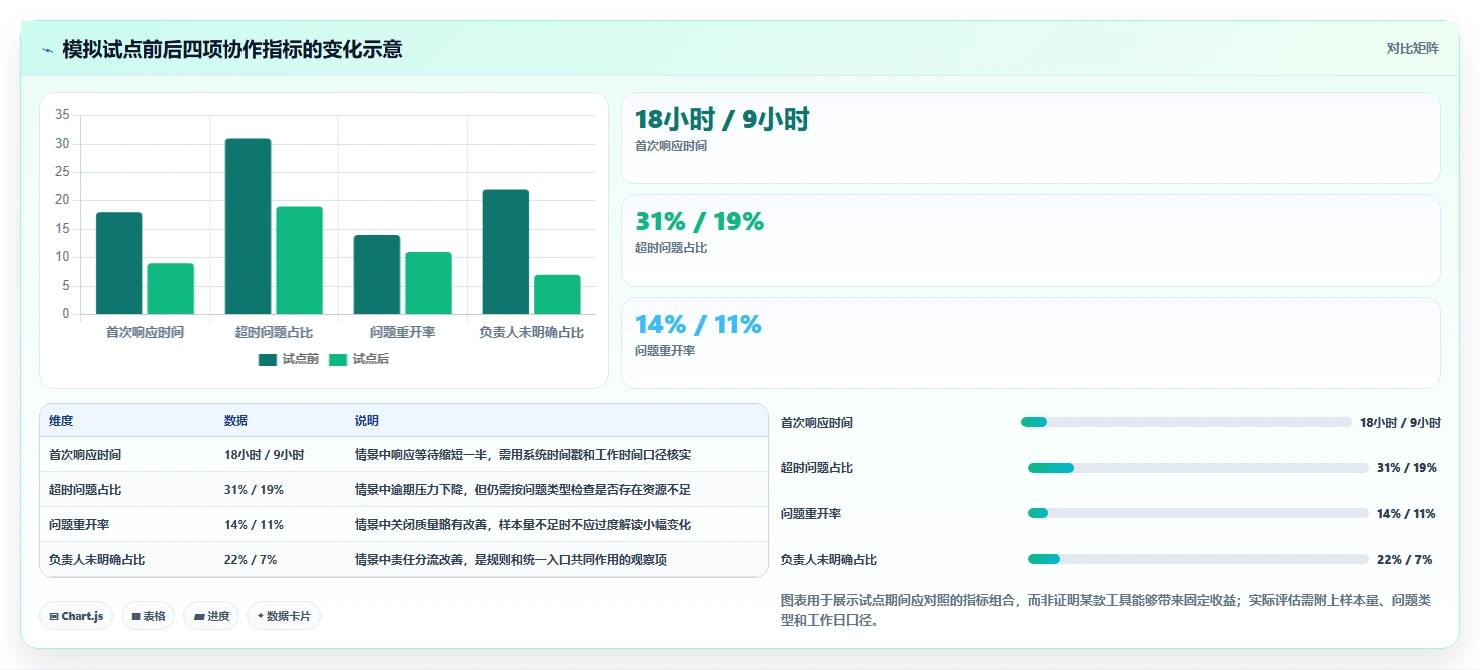Click the 超时问题占比 progress bar
Screen dimensions: 1480x670
[1198, 468]
